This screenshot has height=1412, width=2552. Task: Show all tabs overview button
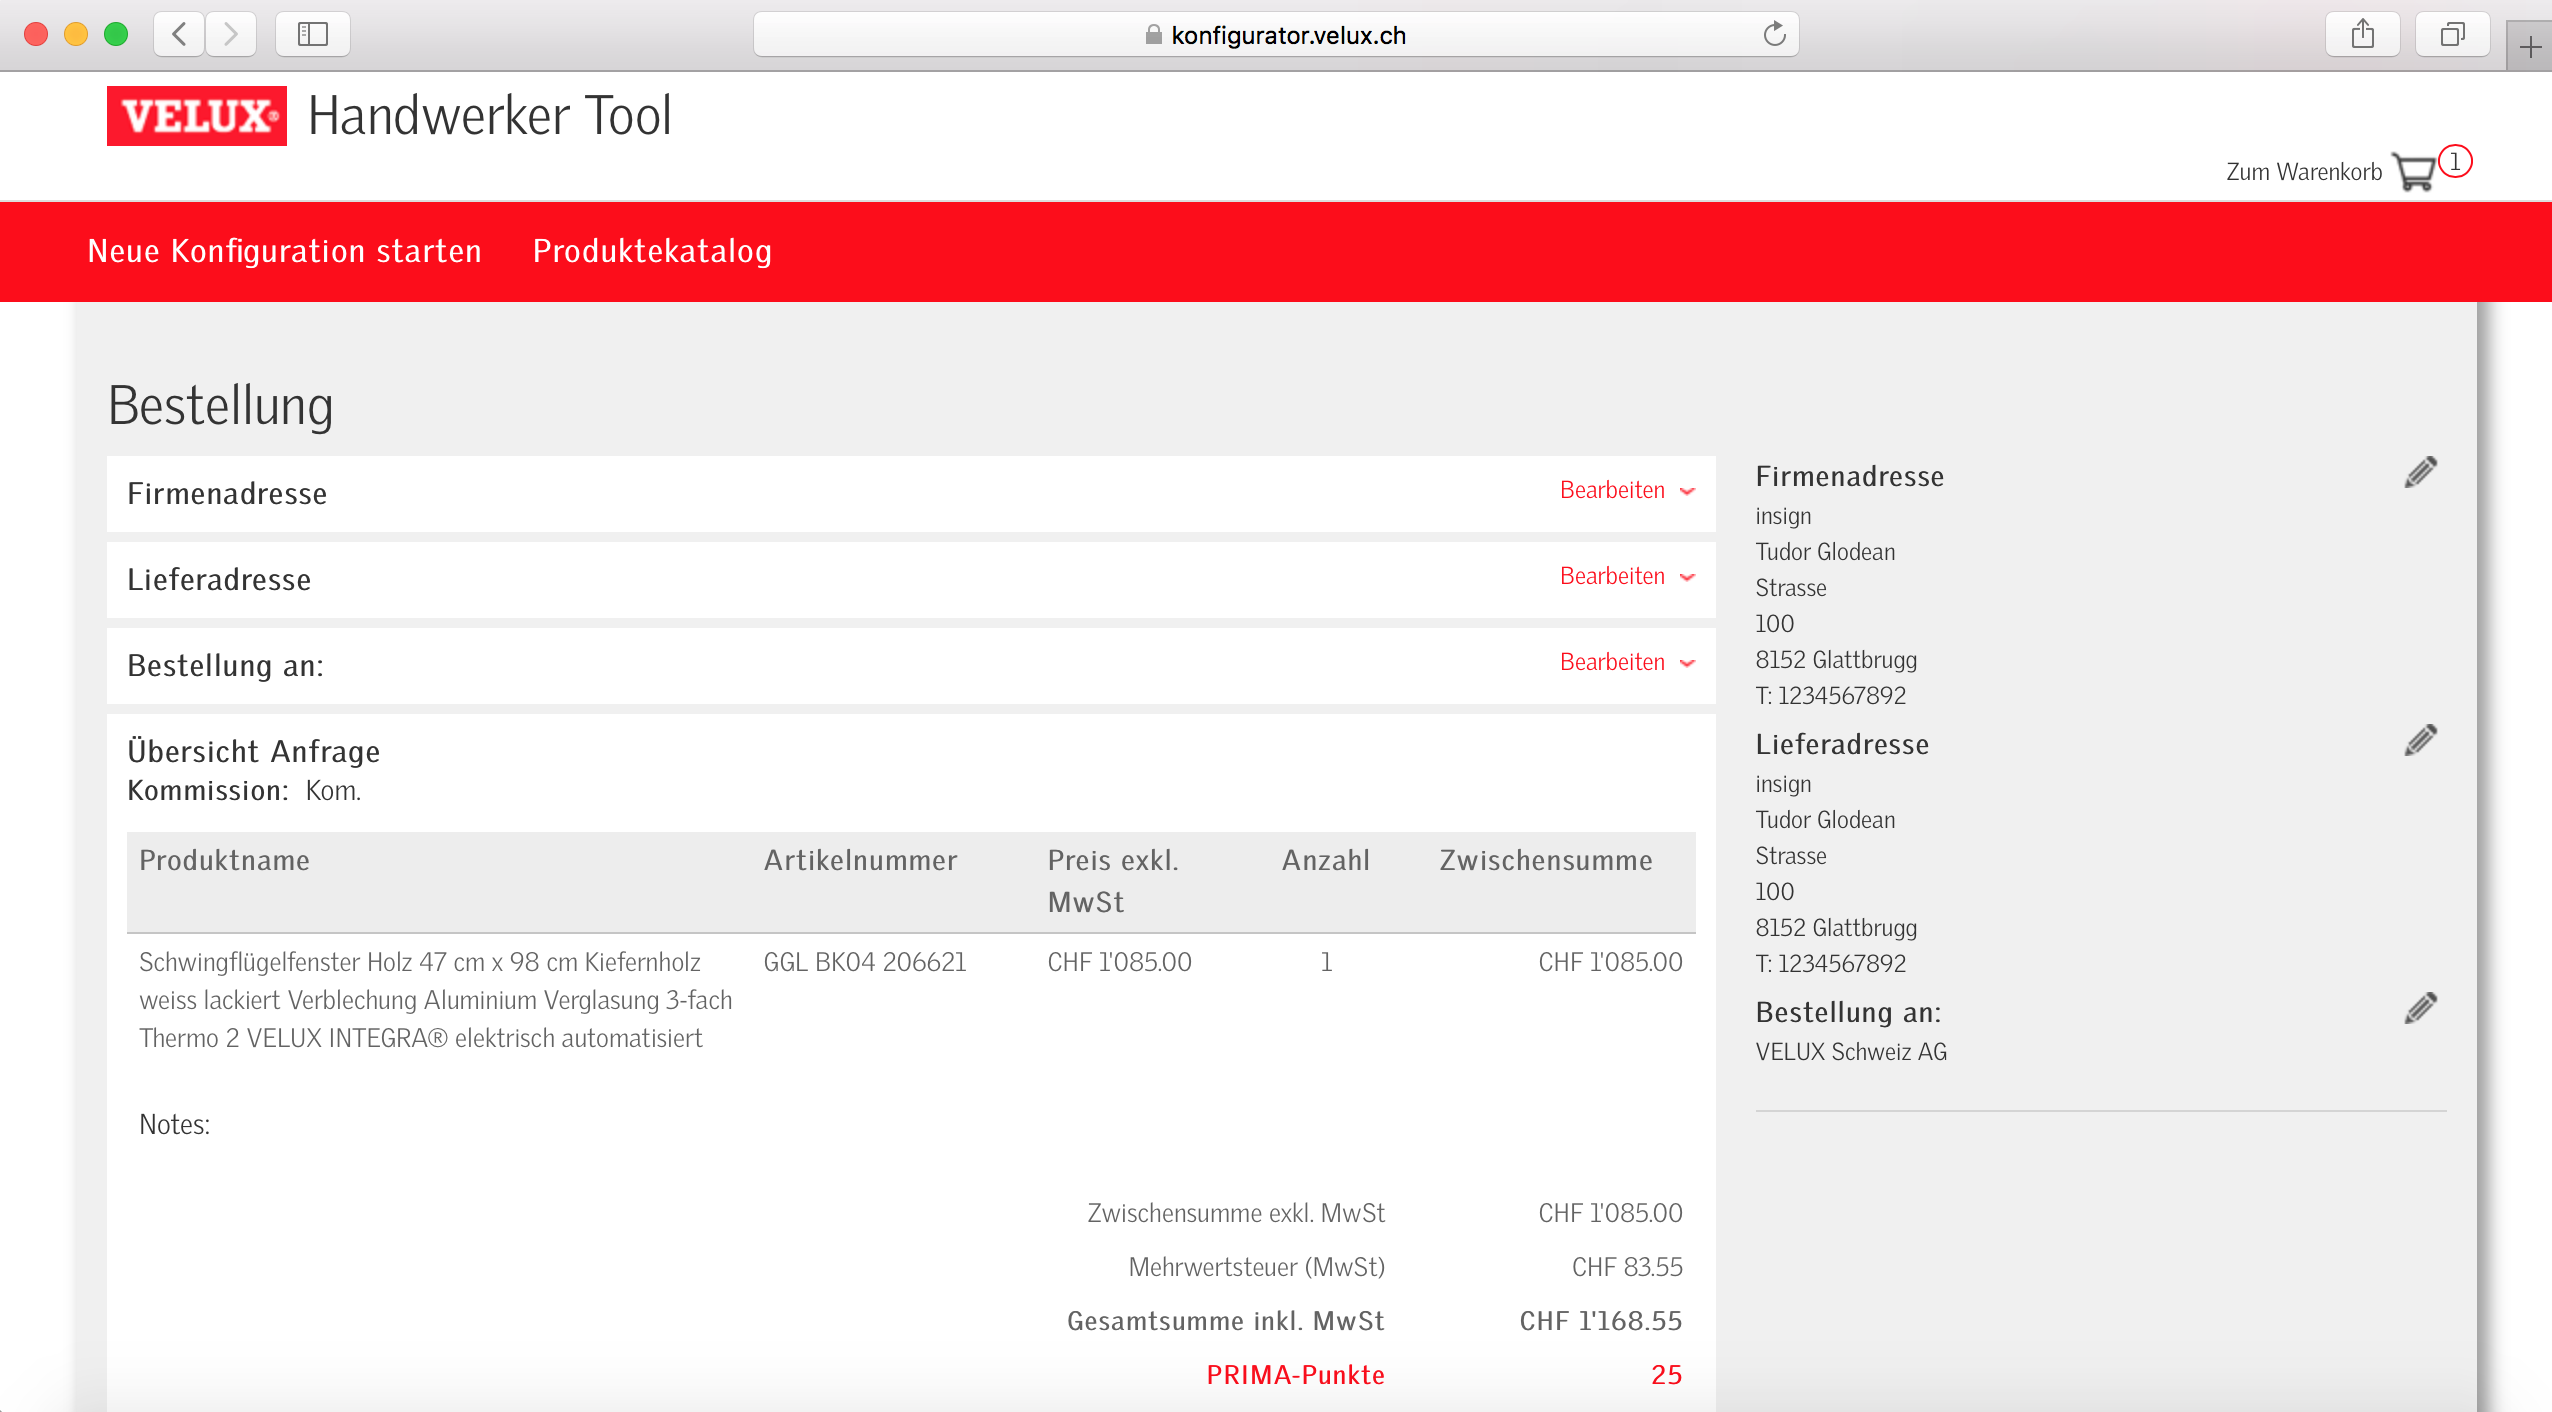2452,34
